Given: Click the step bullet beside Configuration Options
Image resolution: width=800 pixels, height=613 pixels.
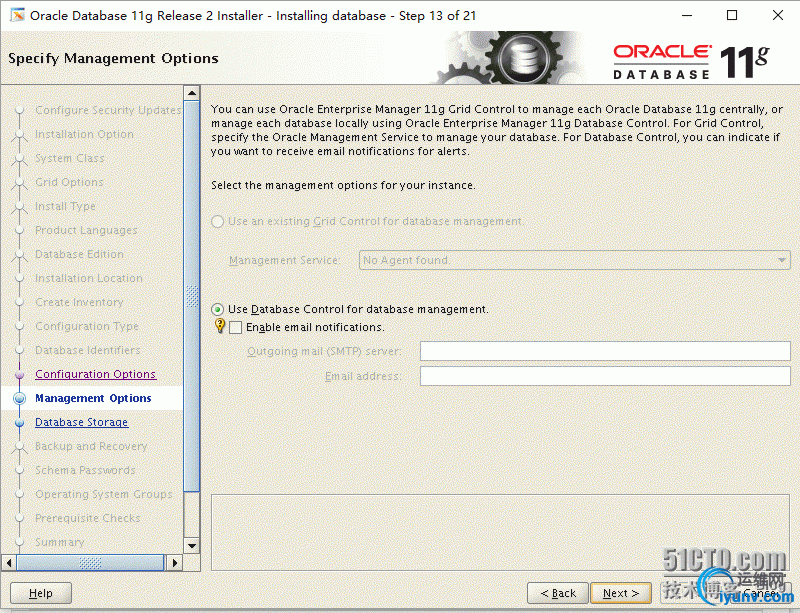Looking at the screenshot, I should point(20,375).
